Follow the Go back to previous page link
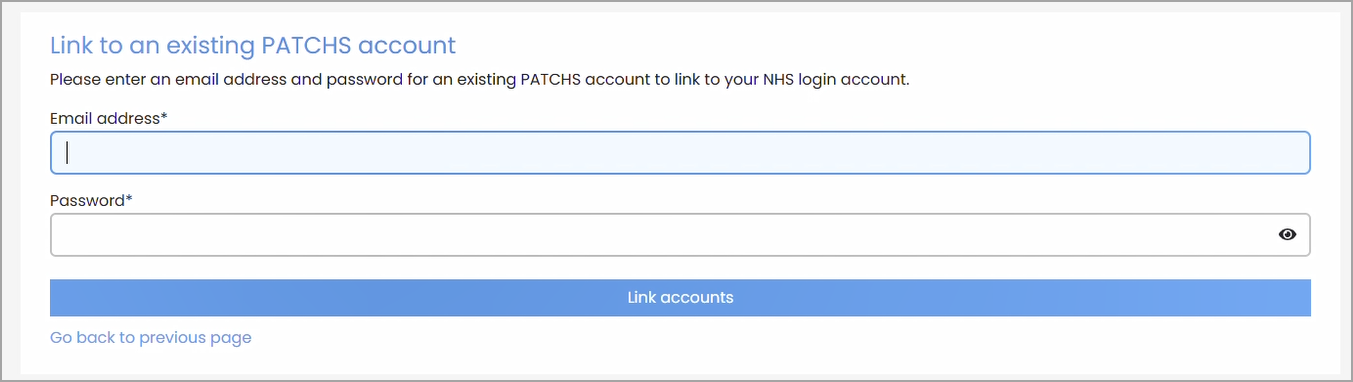This screenshot has width=1353, height=382. pyautogui.click(x=151, y=338)
